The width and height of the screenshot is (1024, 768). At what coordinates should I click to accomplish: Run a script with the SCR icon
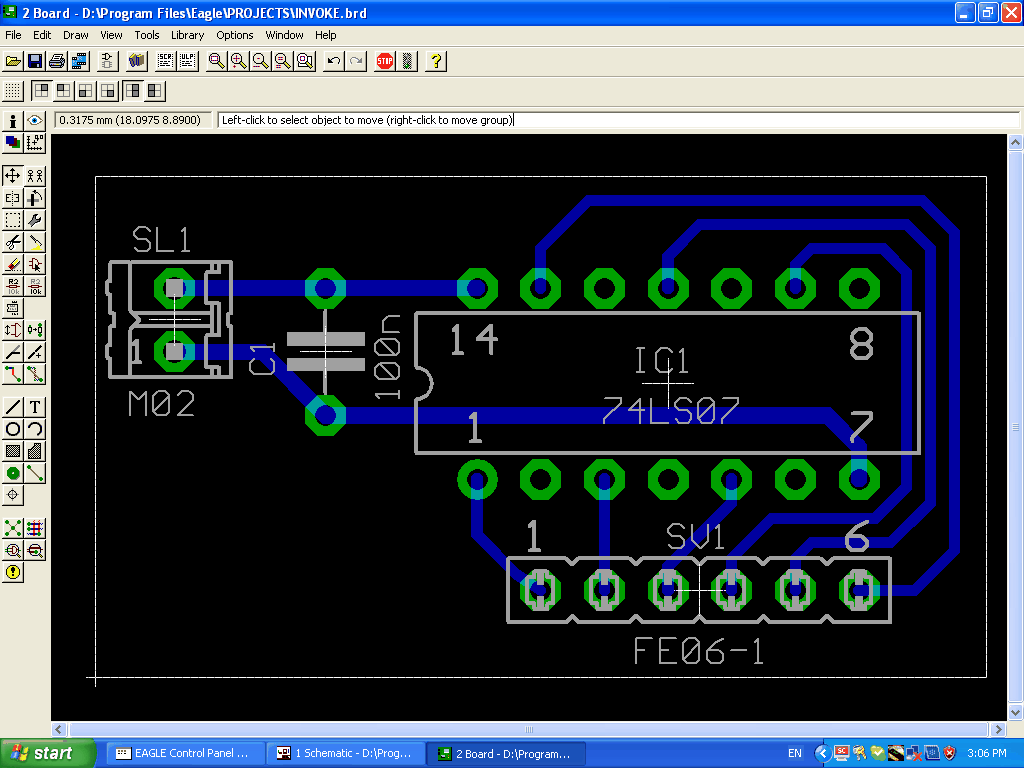click(166, 61)
